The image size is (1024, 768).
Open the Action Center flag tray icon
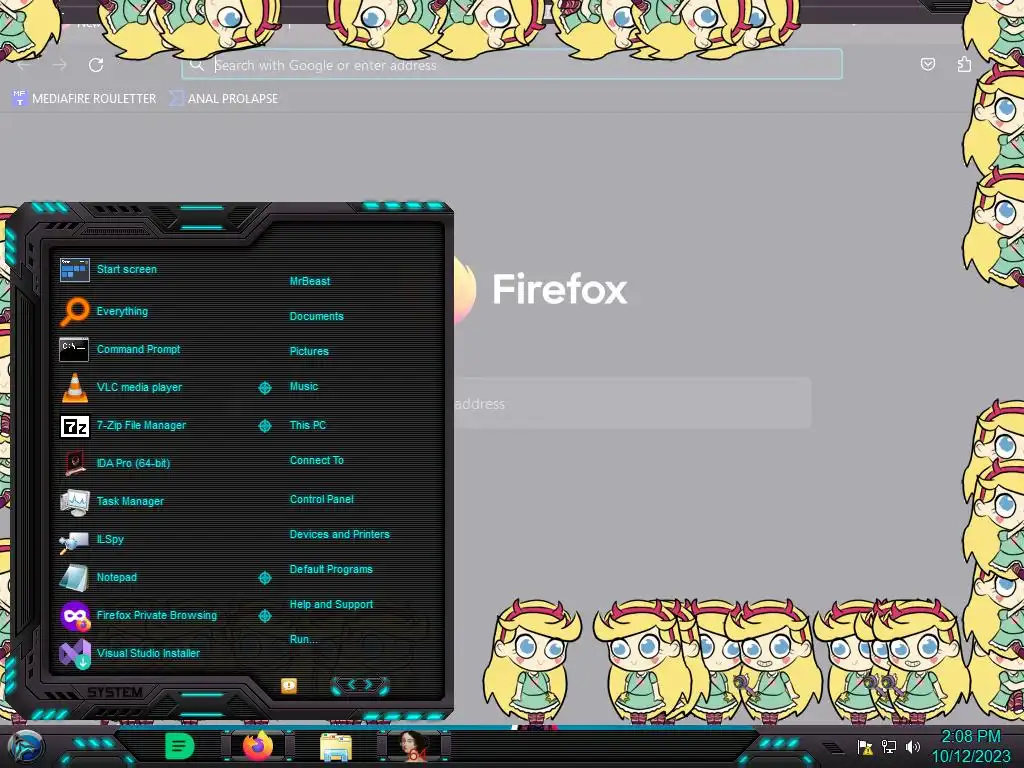[x=865, y=747]
